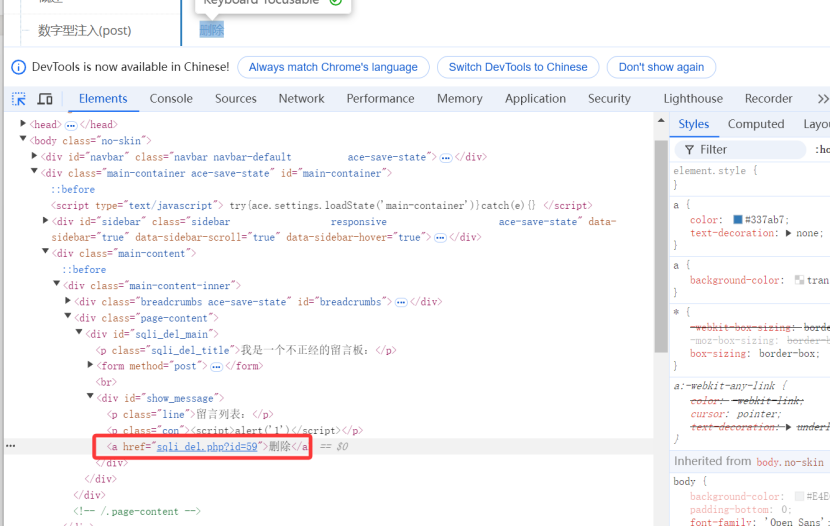831x527 pixels.
Task: Show collapsed sidebar content ellipsis
Action: [x=440, y=238]
